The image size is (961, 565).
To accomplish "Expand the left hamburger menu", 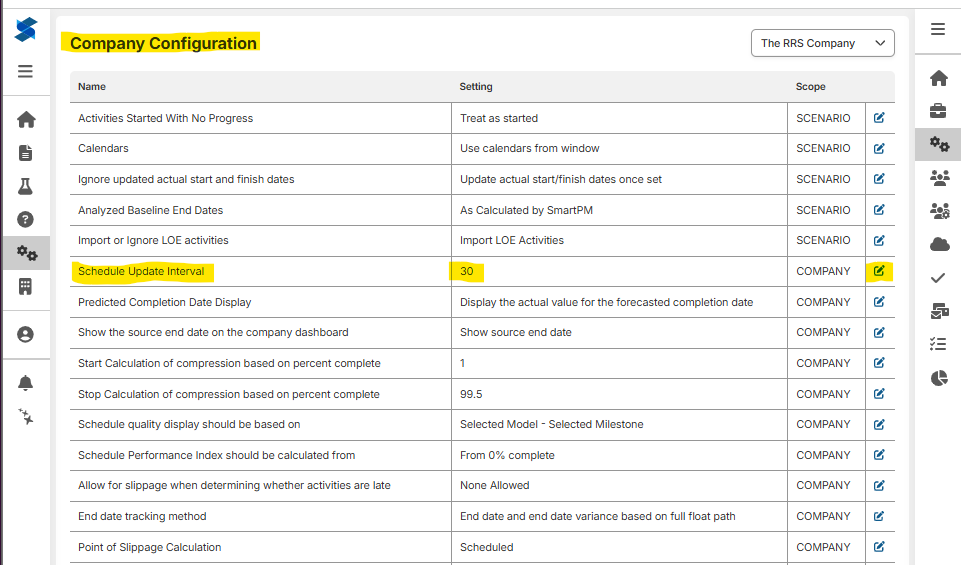I will coord(25,71).
